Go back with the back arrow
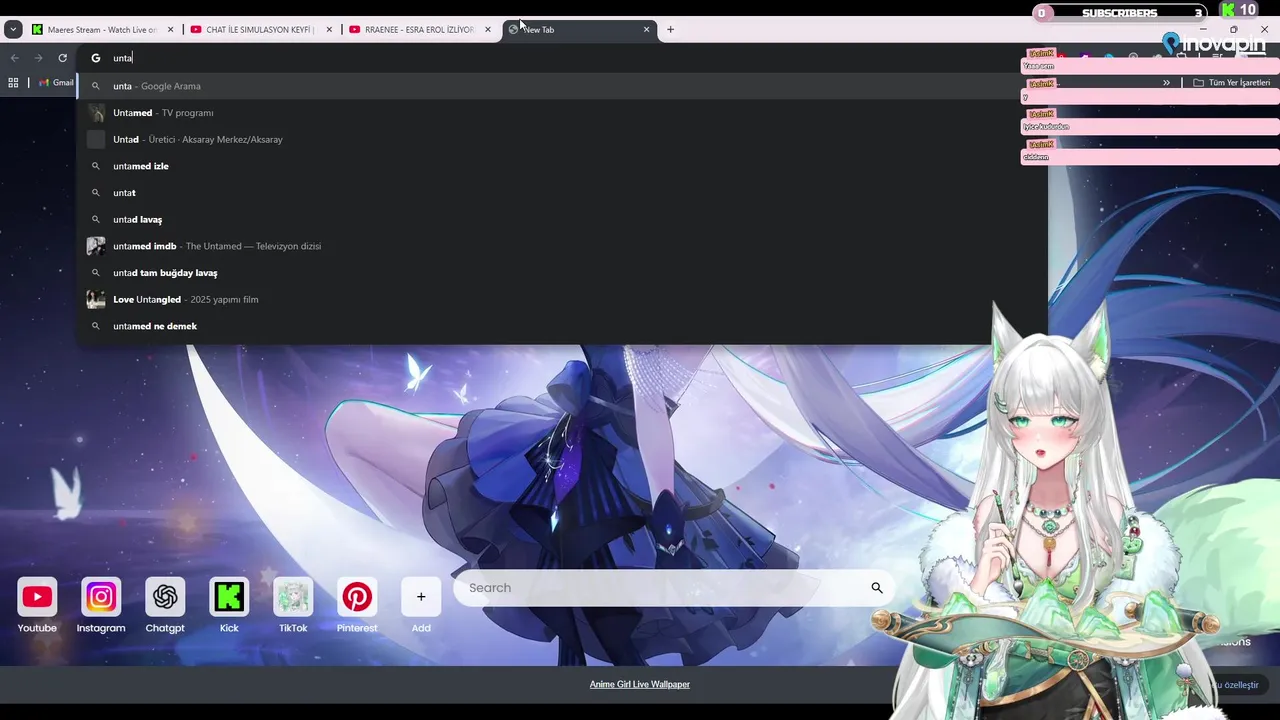The width and height of the screenshot is (1280, 720). 15,58
